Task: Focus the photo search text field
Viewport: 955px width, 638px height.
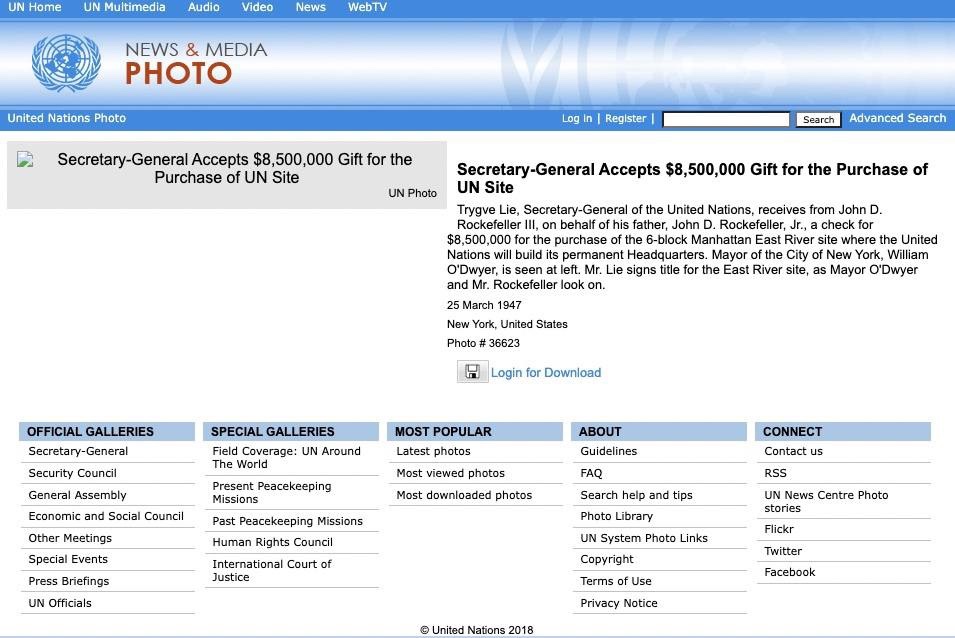Action: click(x=726, y=119)
